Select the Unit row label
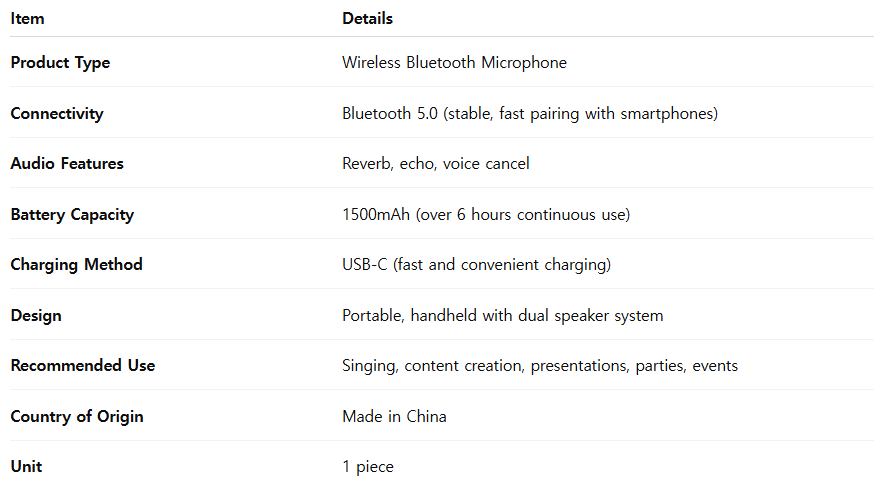The image size is (888, 493). (x=26, y=466)
